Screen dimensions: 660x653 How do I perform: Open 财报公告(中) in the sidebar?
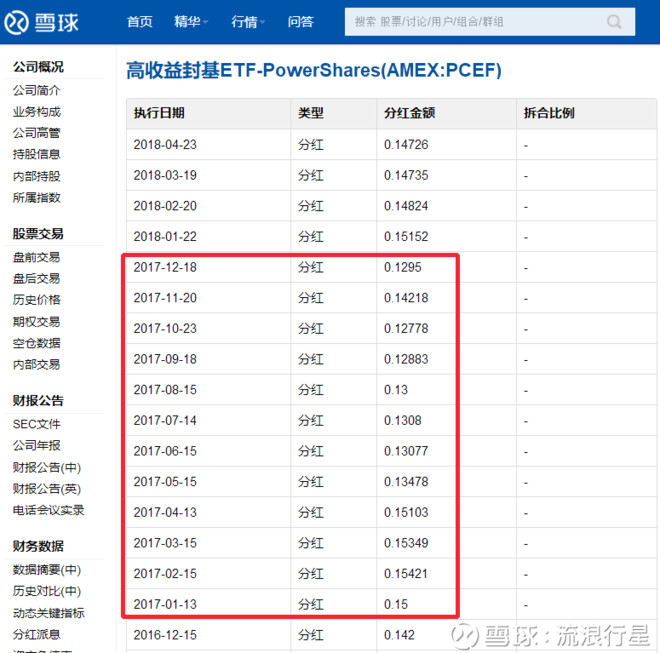click(47, 467)
